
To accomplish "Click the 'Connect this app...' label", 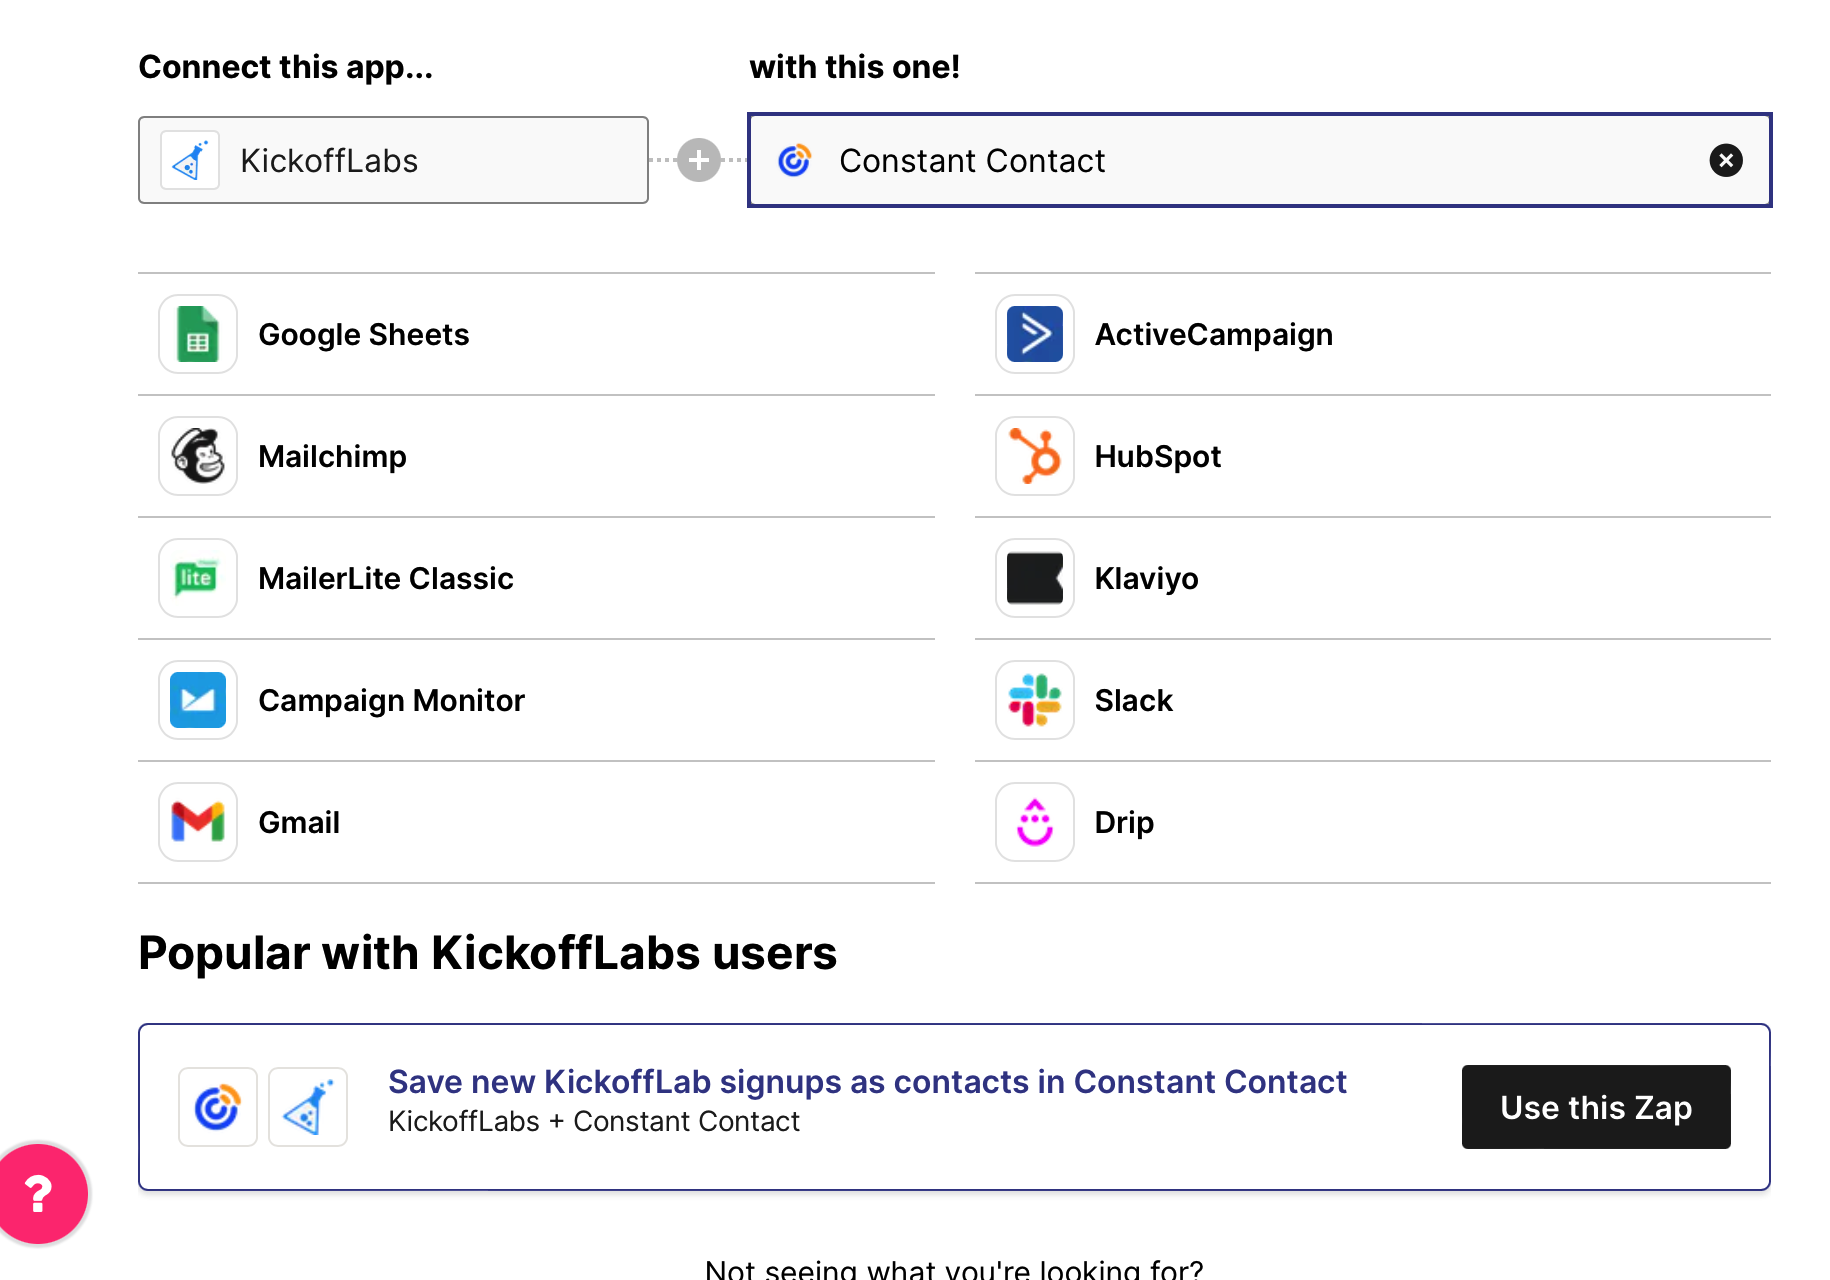I will click(x=286, y=67).
